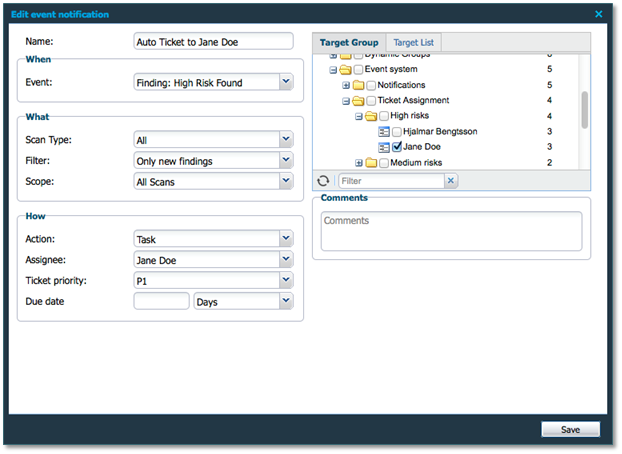Image resolution: width=622 pixels, height=454 pixels.
Task: Check the Hjalmar Bengtsson checkbox
Action: click(397, 132)
